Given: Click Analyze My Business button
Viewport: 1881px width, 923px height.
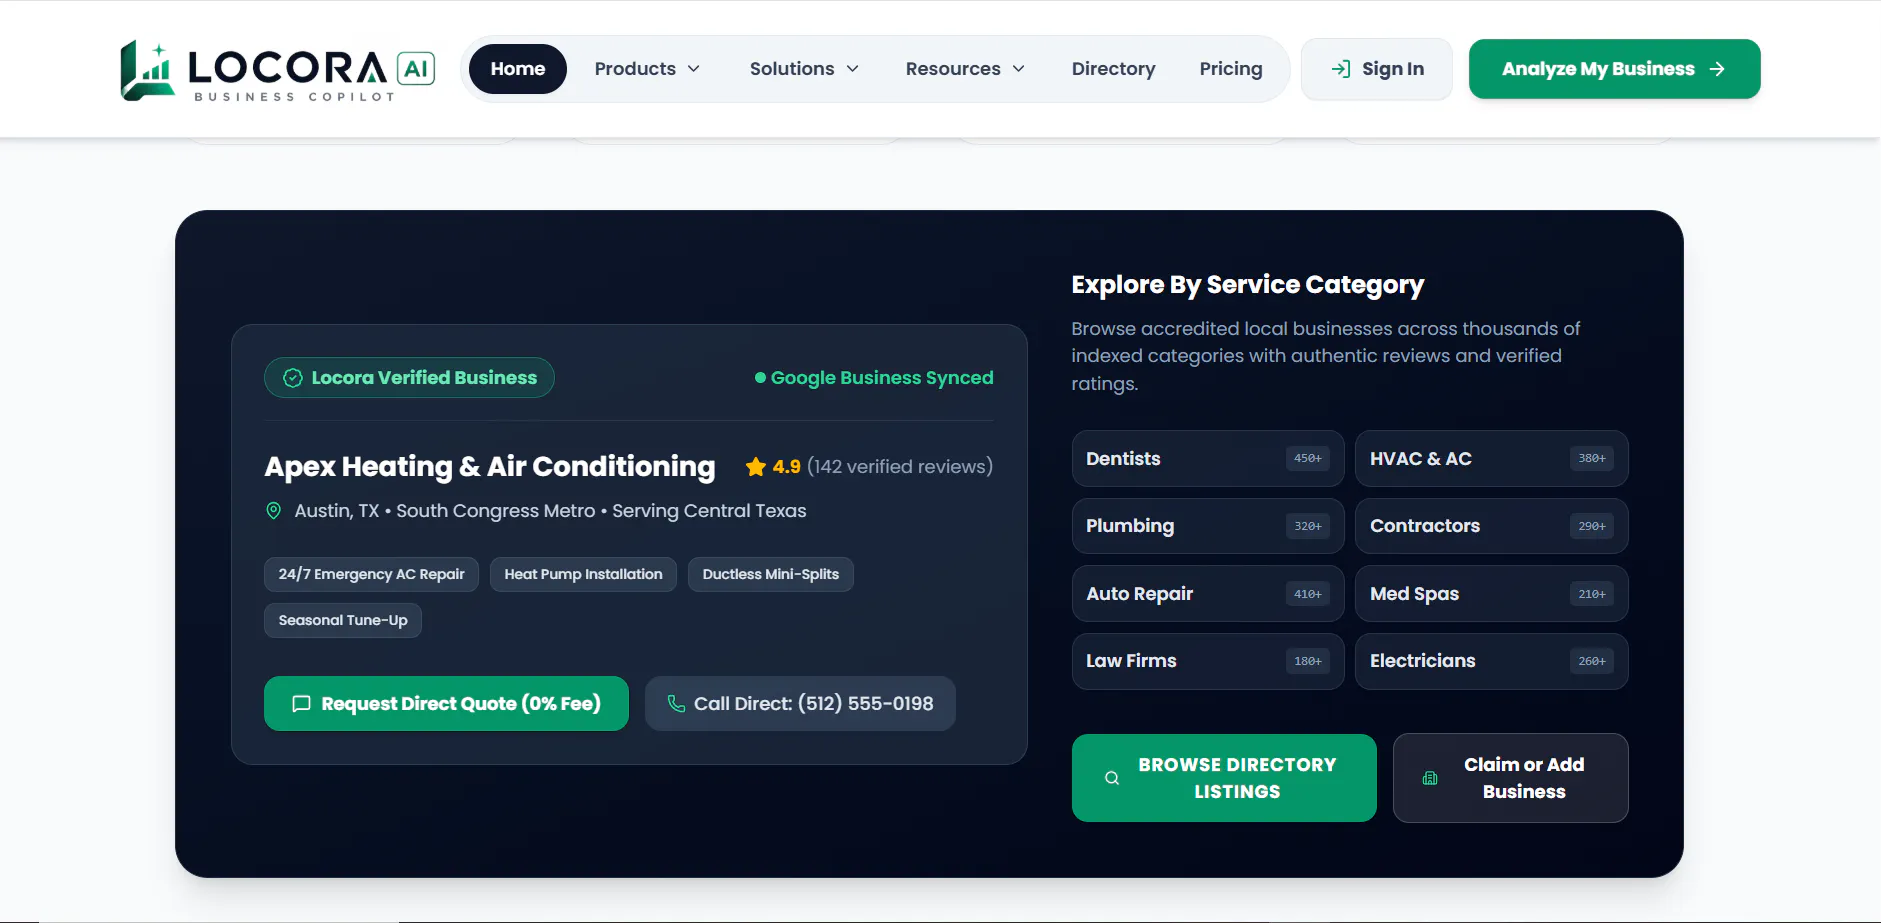Looking at the screenshot, I should [x=1614, y=69].
